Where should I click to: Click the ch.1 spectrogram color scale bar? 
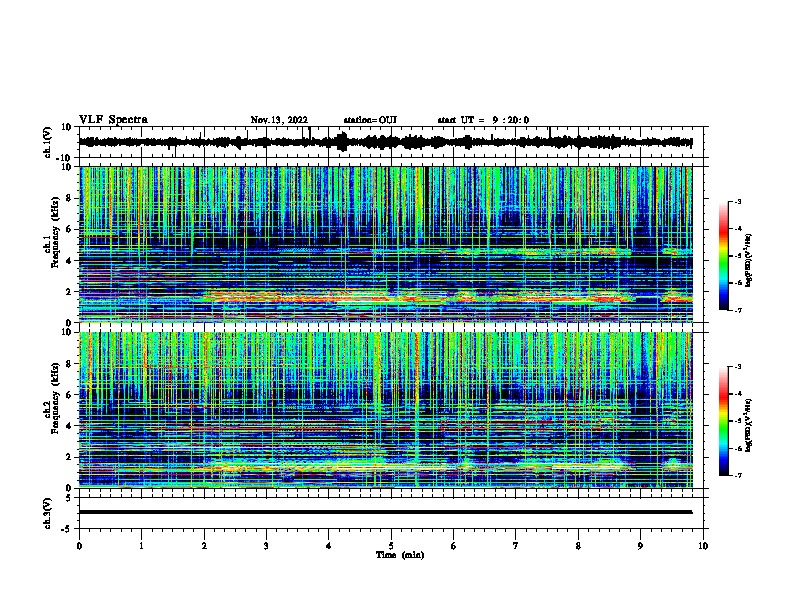(x=723, y=256)
